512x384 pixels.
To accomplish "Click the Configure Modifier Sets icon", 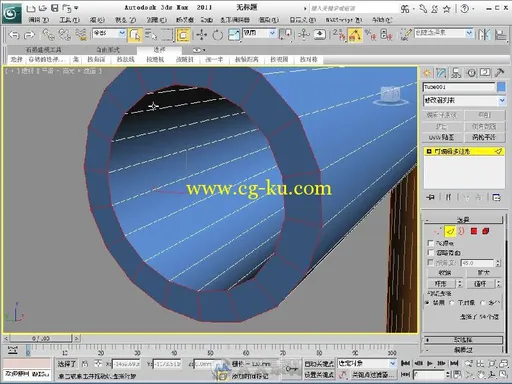I will coord(496,197).
